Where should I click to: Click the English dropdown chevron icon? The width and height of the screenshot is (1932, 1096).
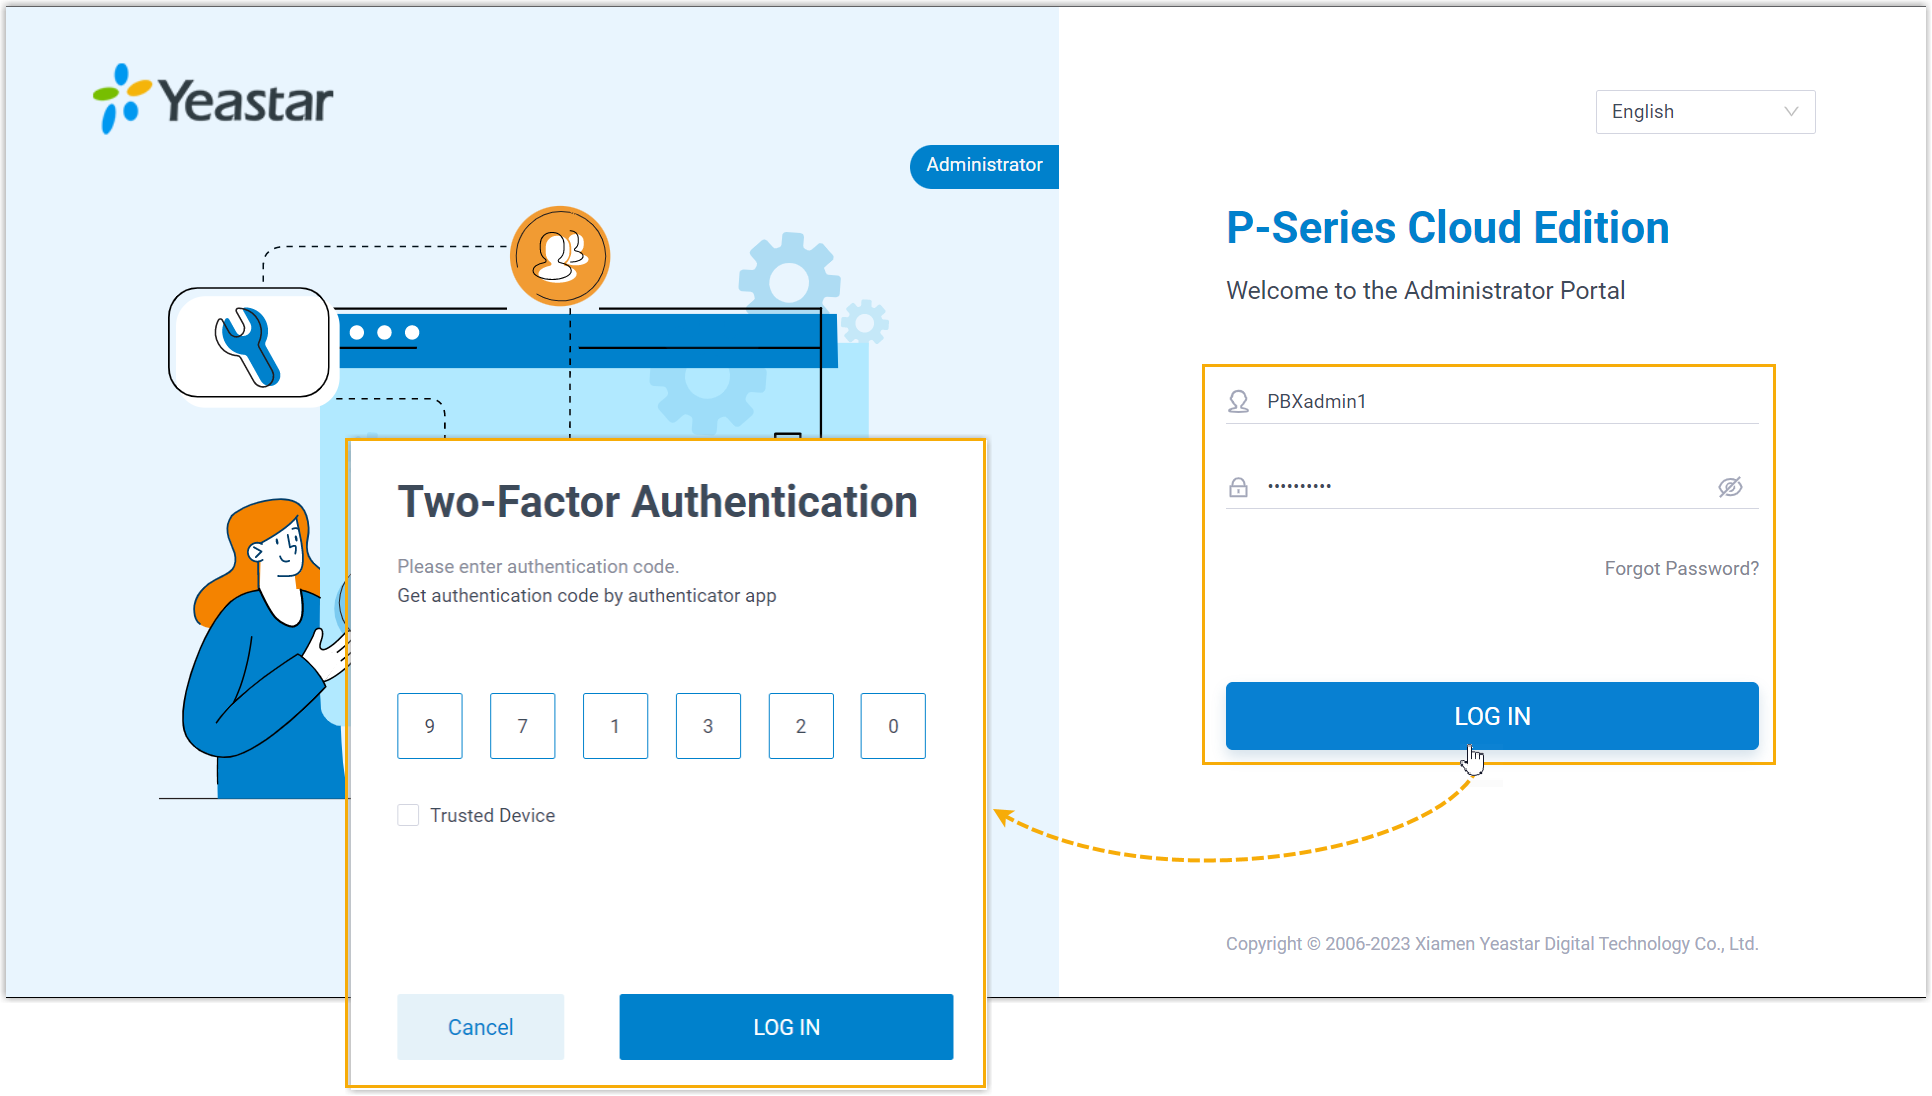pos(1790,112)
